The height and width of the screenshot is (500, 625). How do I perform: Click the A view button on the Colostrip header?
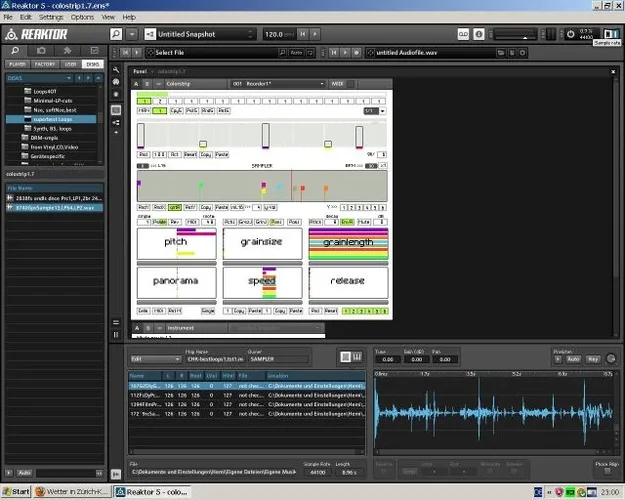[x=136, y=84]
